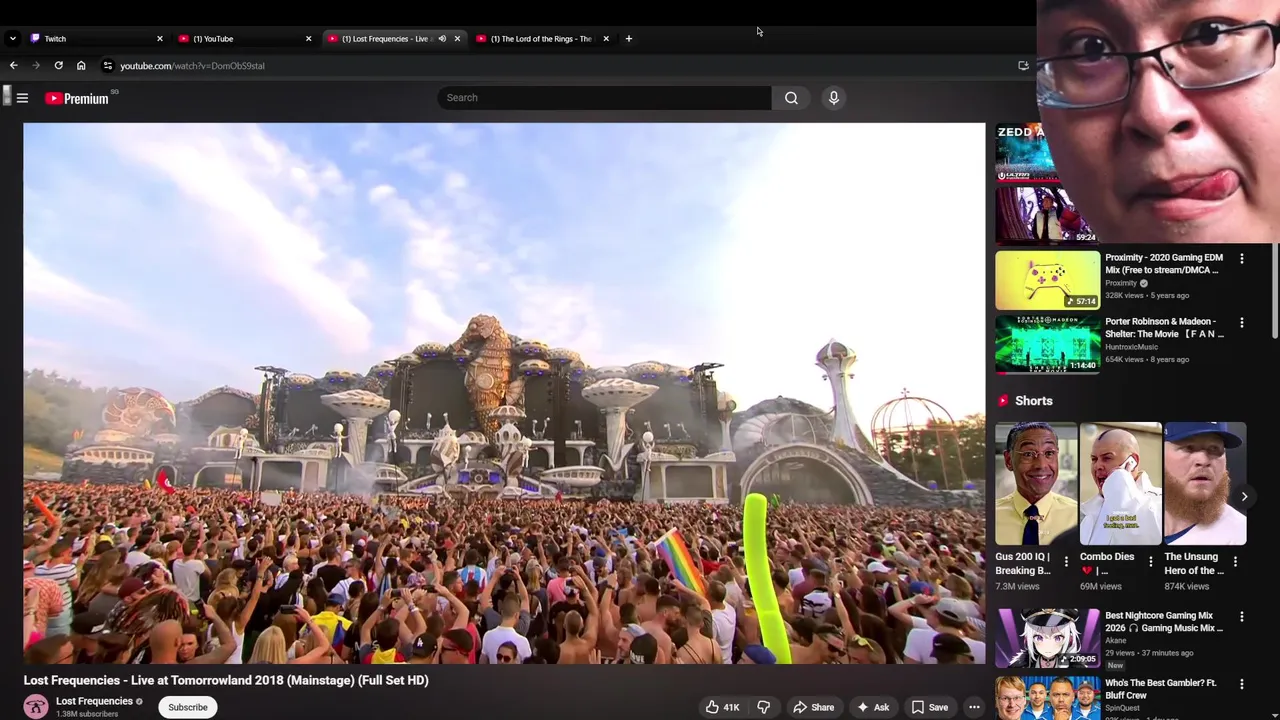Open Akane channel name under Nightcore mix
Screen dimensions: 1280x720
coord(1115,641)
